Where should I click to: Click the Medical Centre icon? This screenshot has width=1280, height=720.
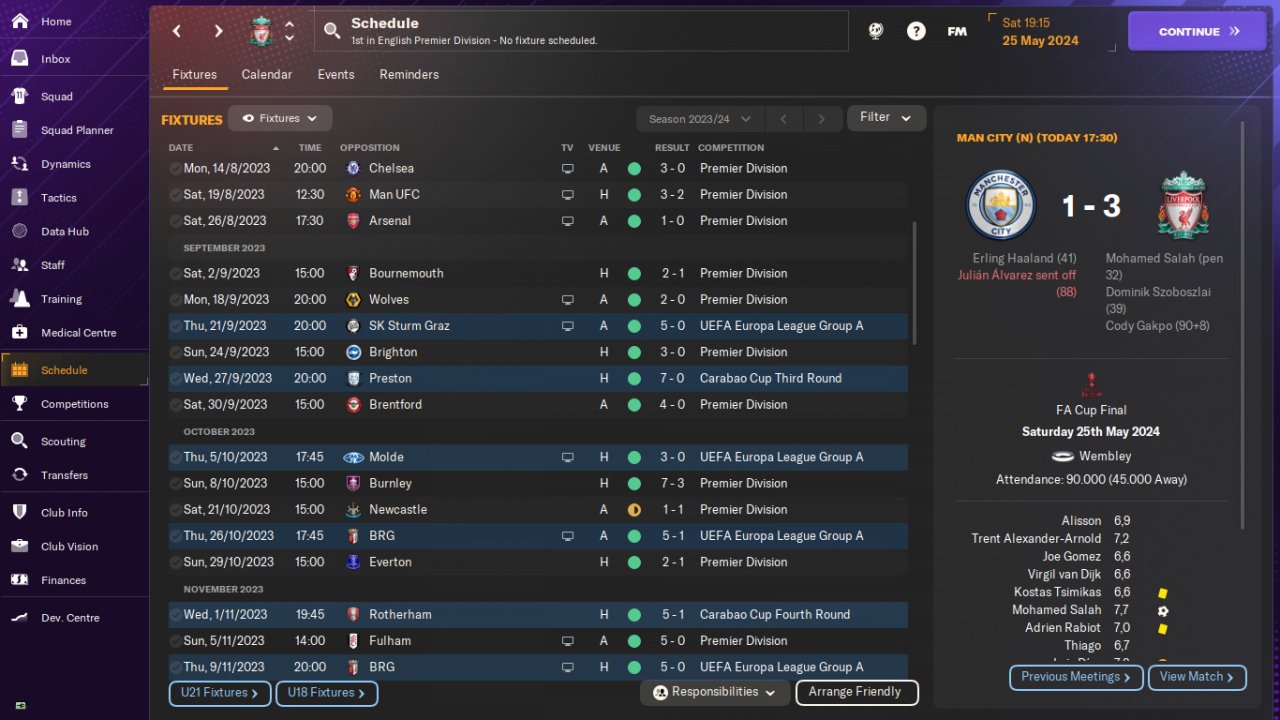click(19, 333)
